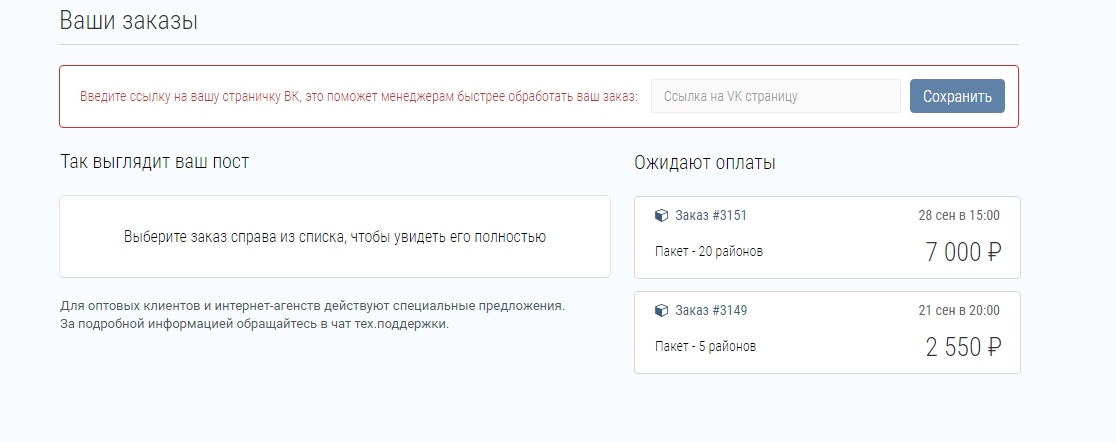Click the box icon of Заказ #3149

(661, 310)
